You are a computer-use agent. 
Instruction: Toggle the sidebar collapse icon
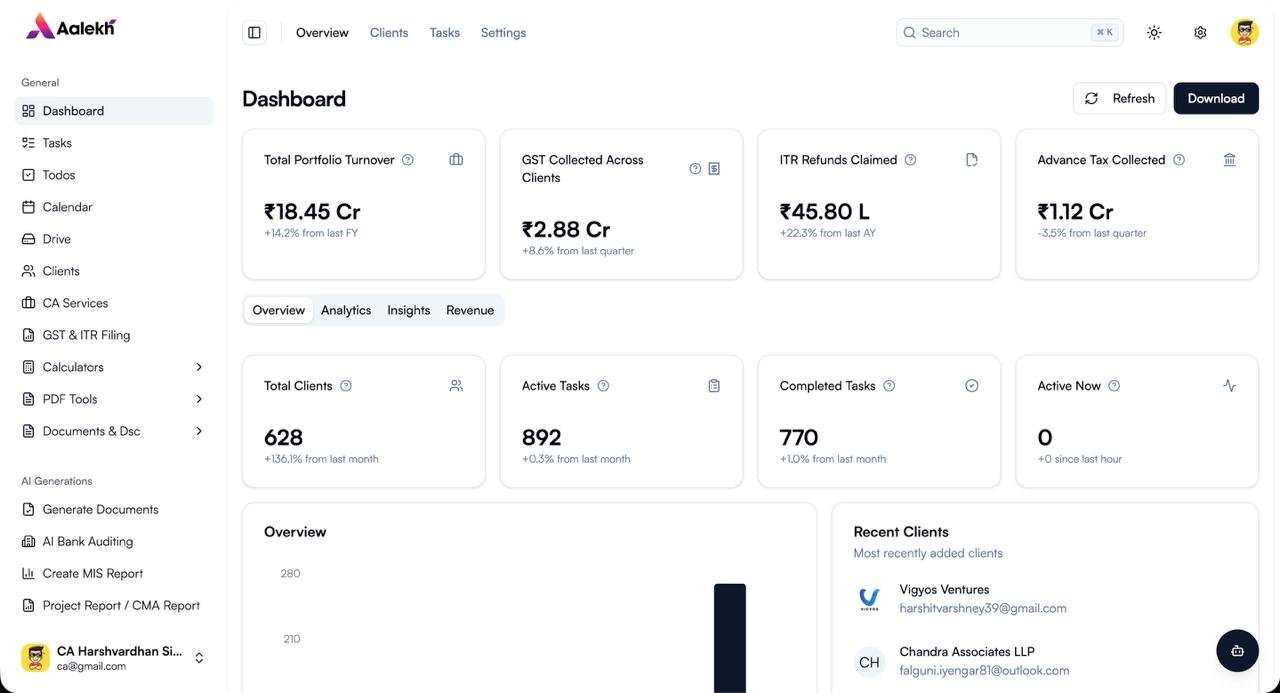pos(254,33)
